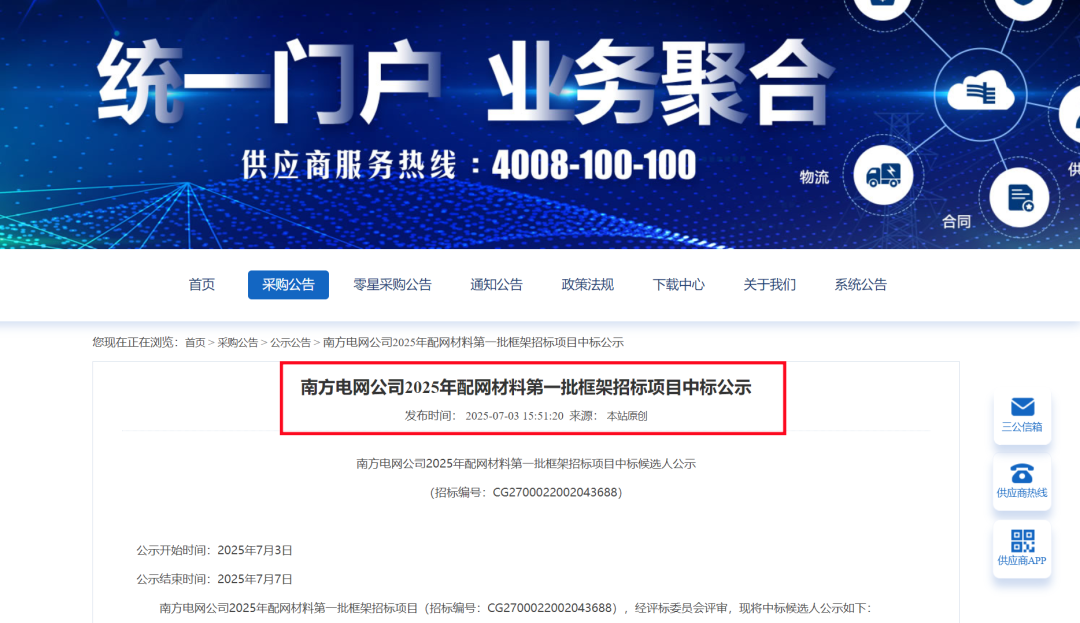1080x623 pixels.
Task: Click 采购公告 link in breadcrumb
Action: (238, 342)
